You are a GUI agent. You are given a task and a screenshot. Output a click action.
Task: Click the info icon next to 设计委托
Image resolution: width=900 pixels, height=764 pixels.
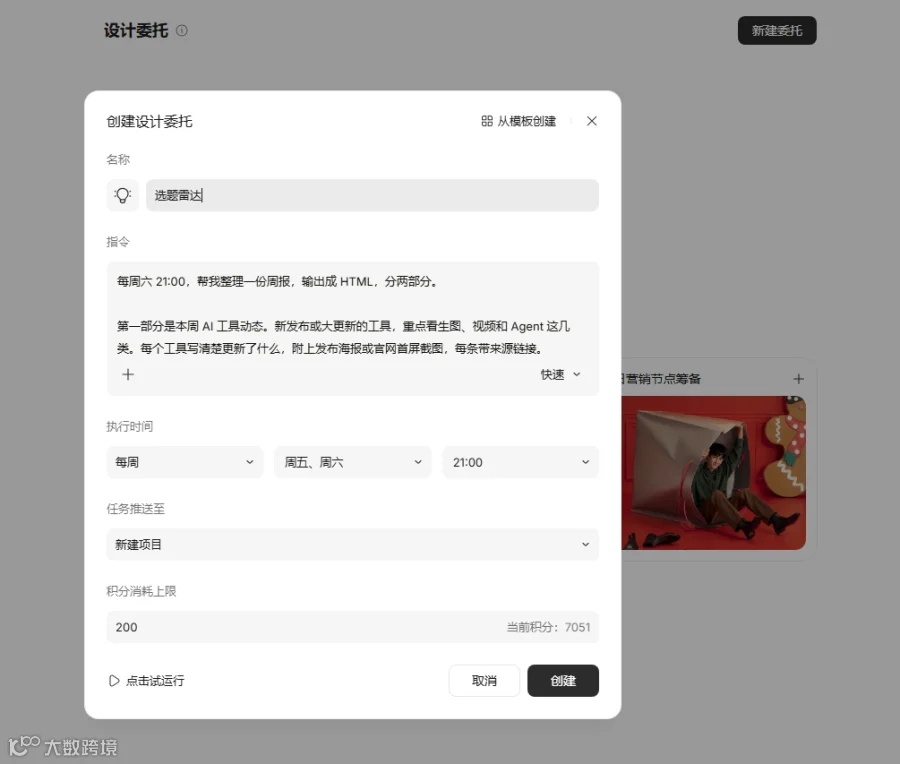pos(181,30)
